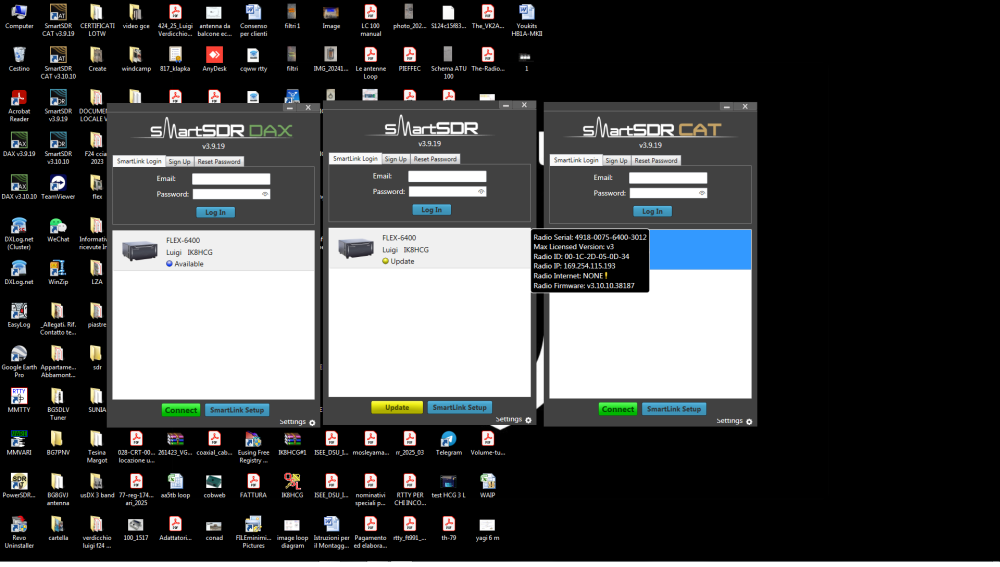This screenshot has width=1000, height=567.
Task: Switch to Sign Up tab in SmartSDR window
Action: tap(395, 159)
